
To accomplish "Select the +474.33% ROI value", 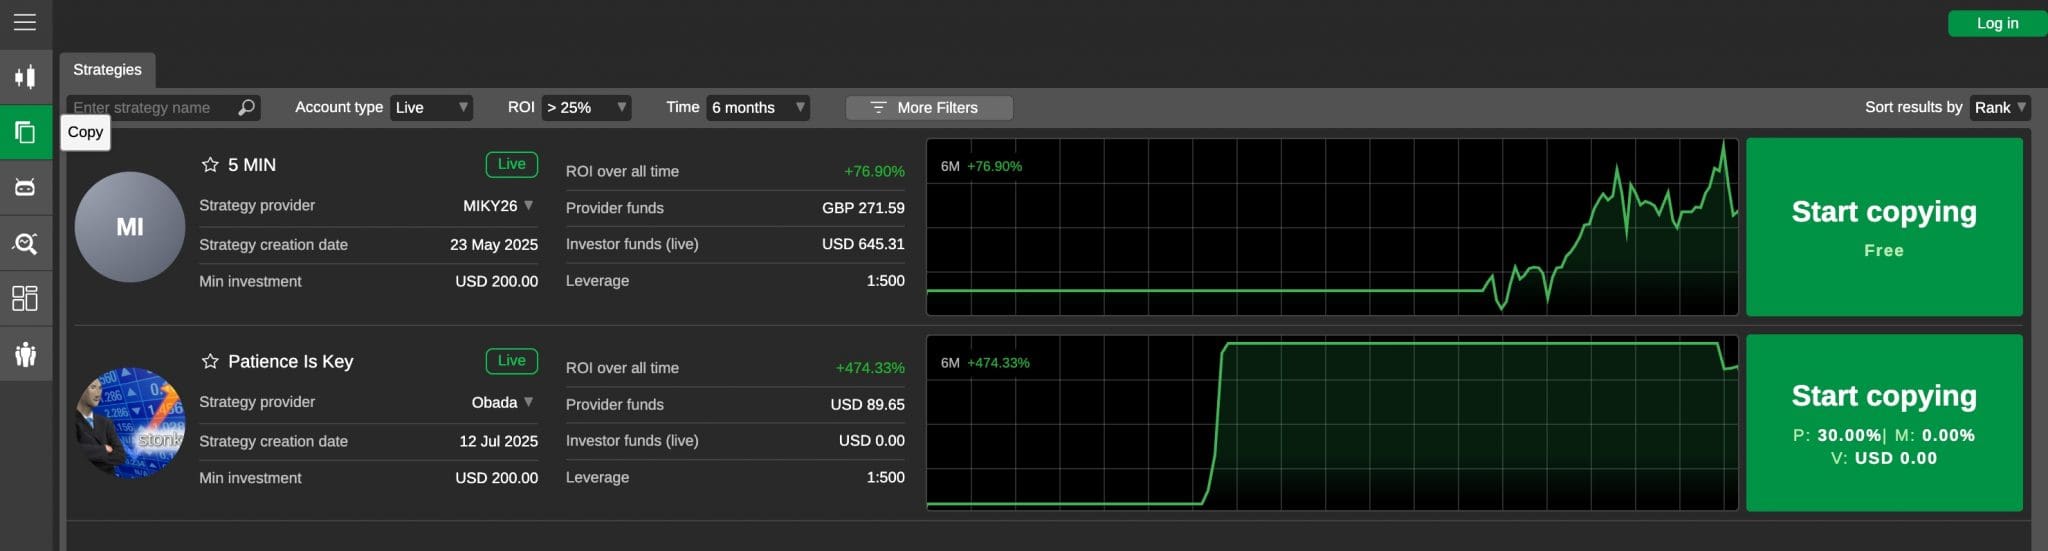I will (x=870, y=368).
